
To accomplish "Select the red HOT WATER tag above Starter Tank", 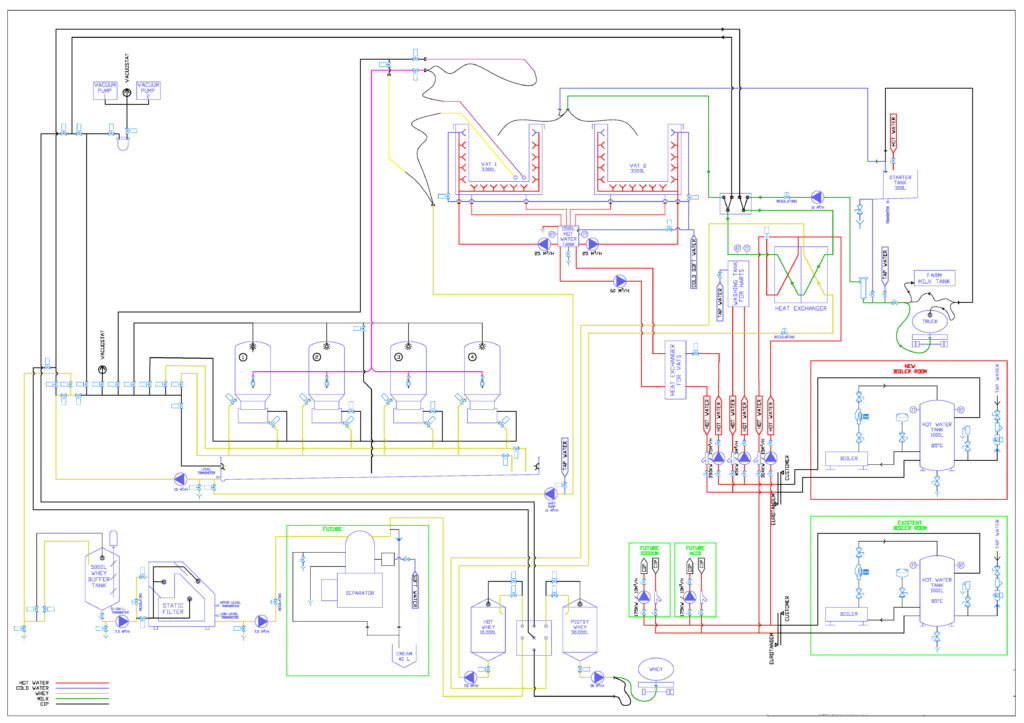I will [x=893, y=134].
